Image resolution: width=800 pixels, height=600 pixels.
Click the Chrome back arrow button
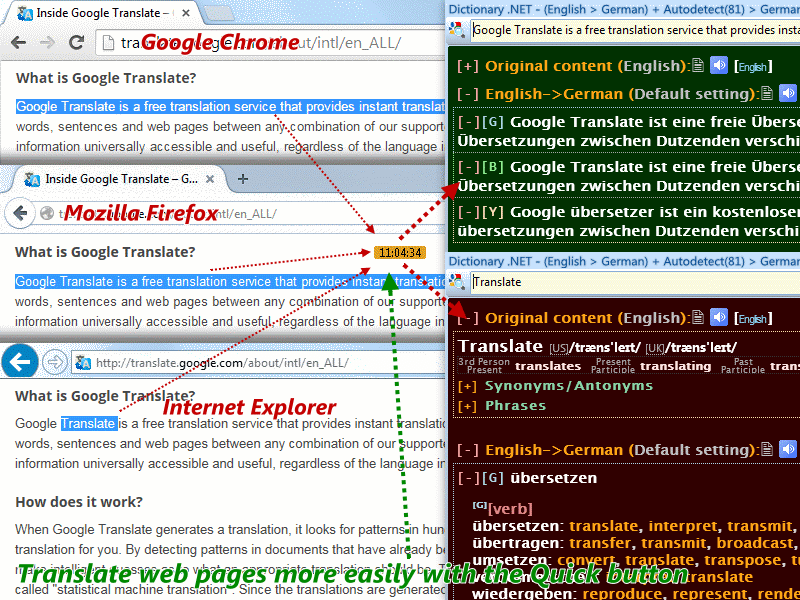pyautogui.click(x=18, y=42)
